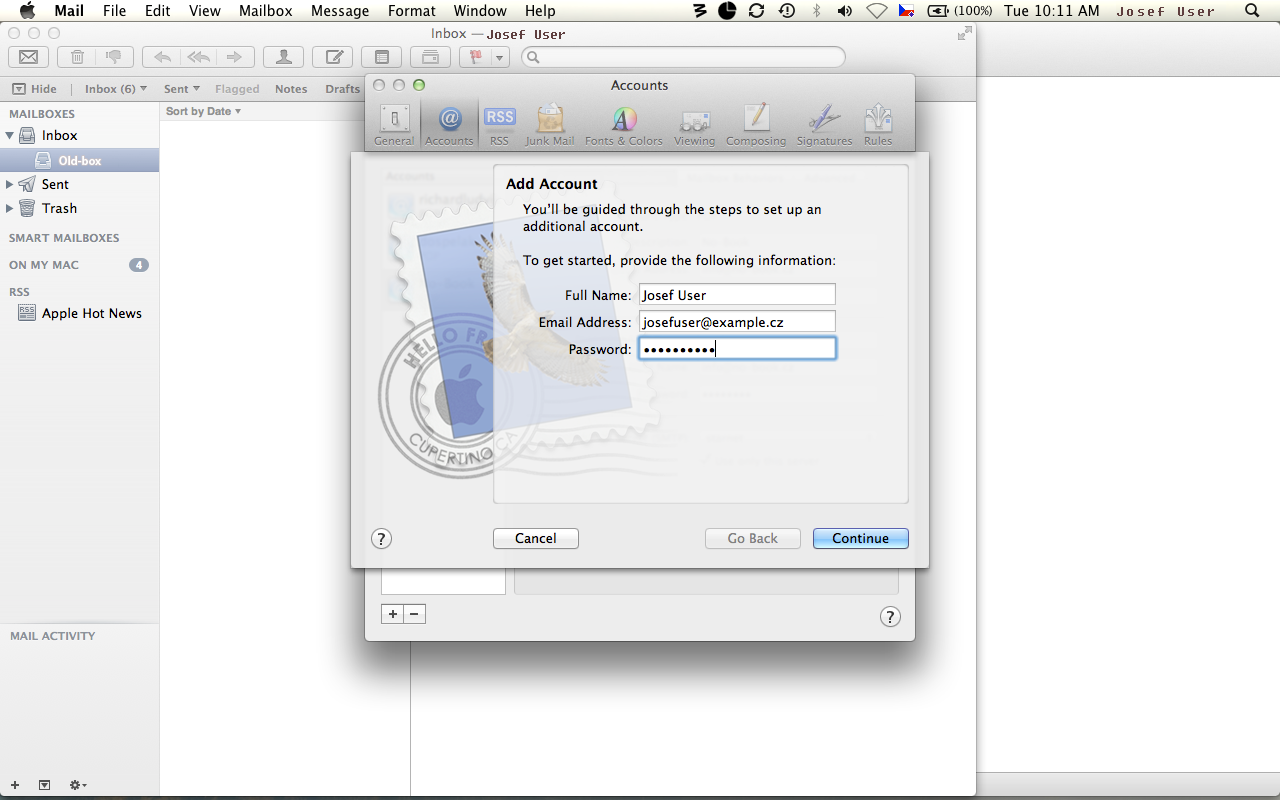Screen dimensions: 1280x800
Task: Hide the mailbox list with Hide button
Action: click(35, 89)
